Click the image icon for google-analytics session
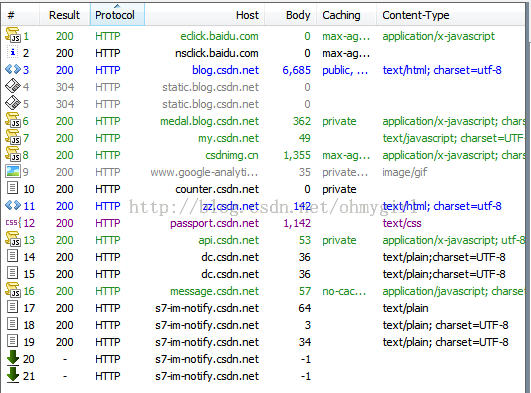 [13, 171]
